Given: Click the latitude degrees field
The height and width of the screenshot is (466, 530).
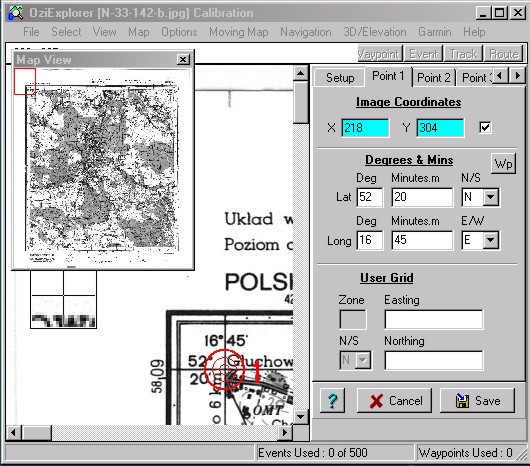Looking at the screenshot, I should click(370, 197).
